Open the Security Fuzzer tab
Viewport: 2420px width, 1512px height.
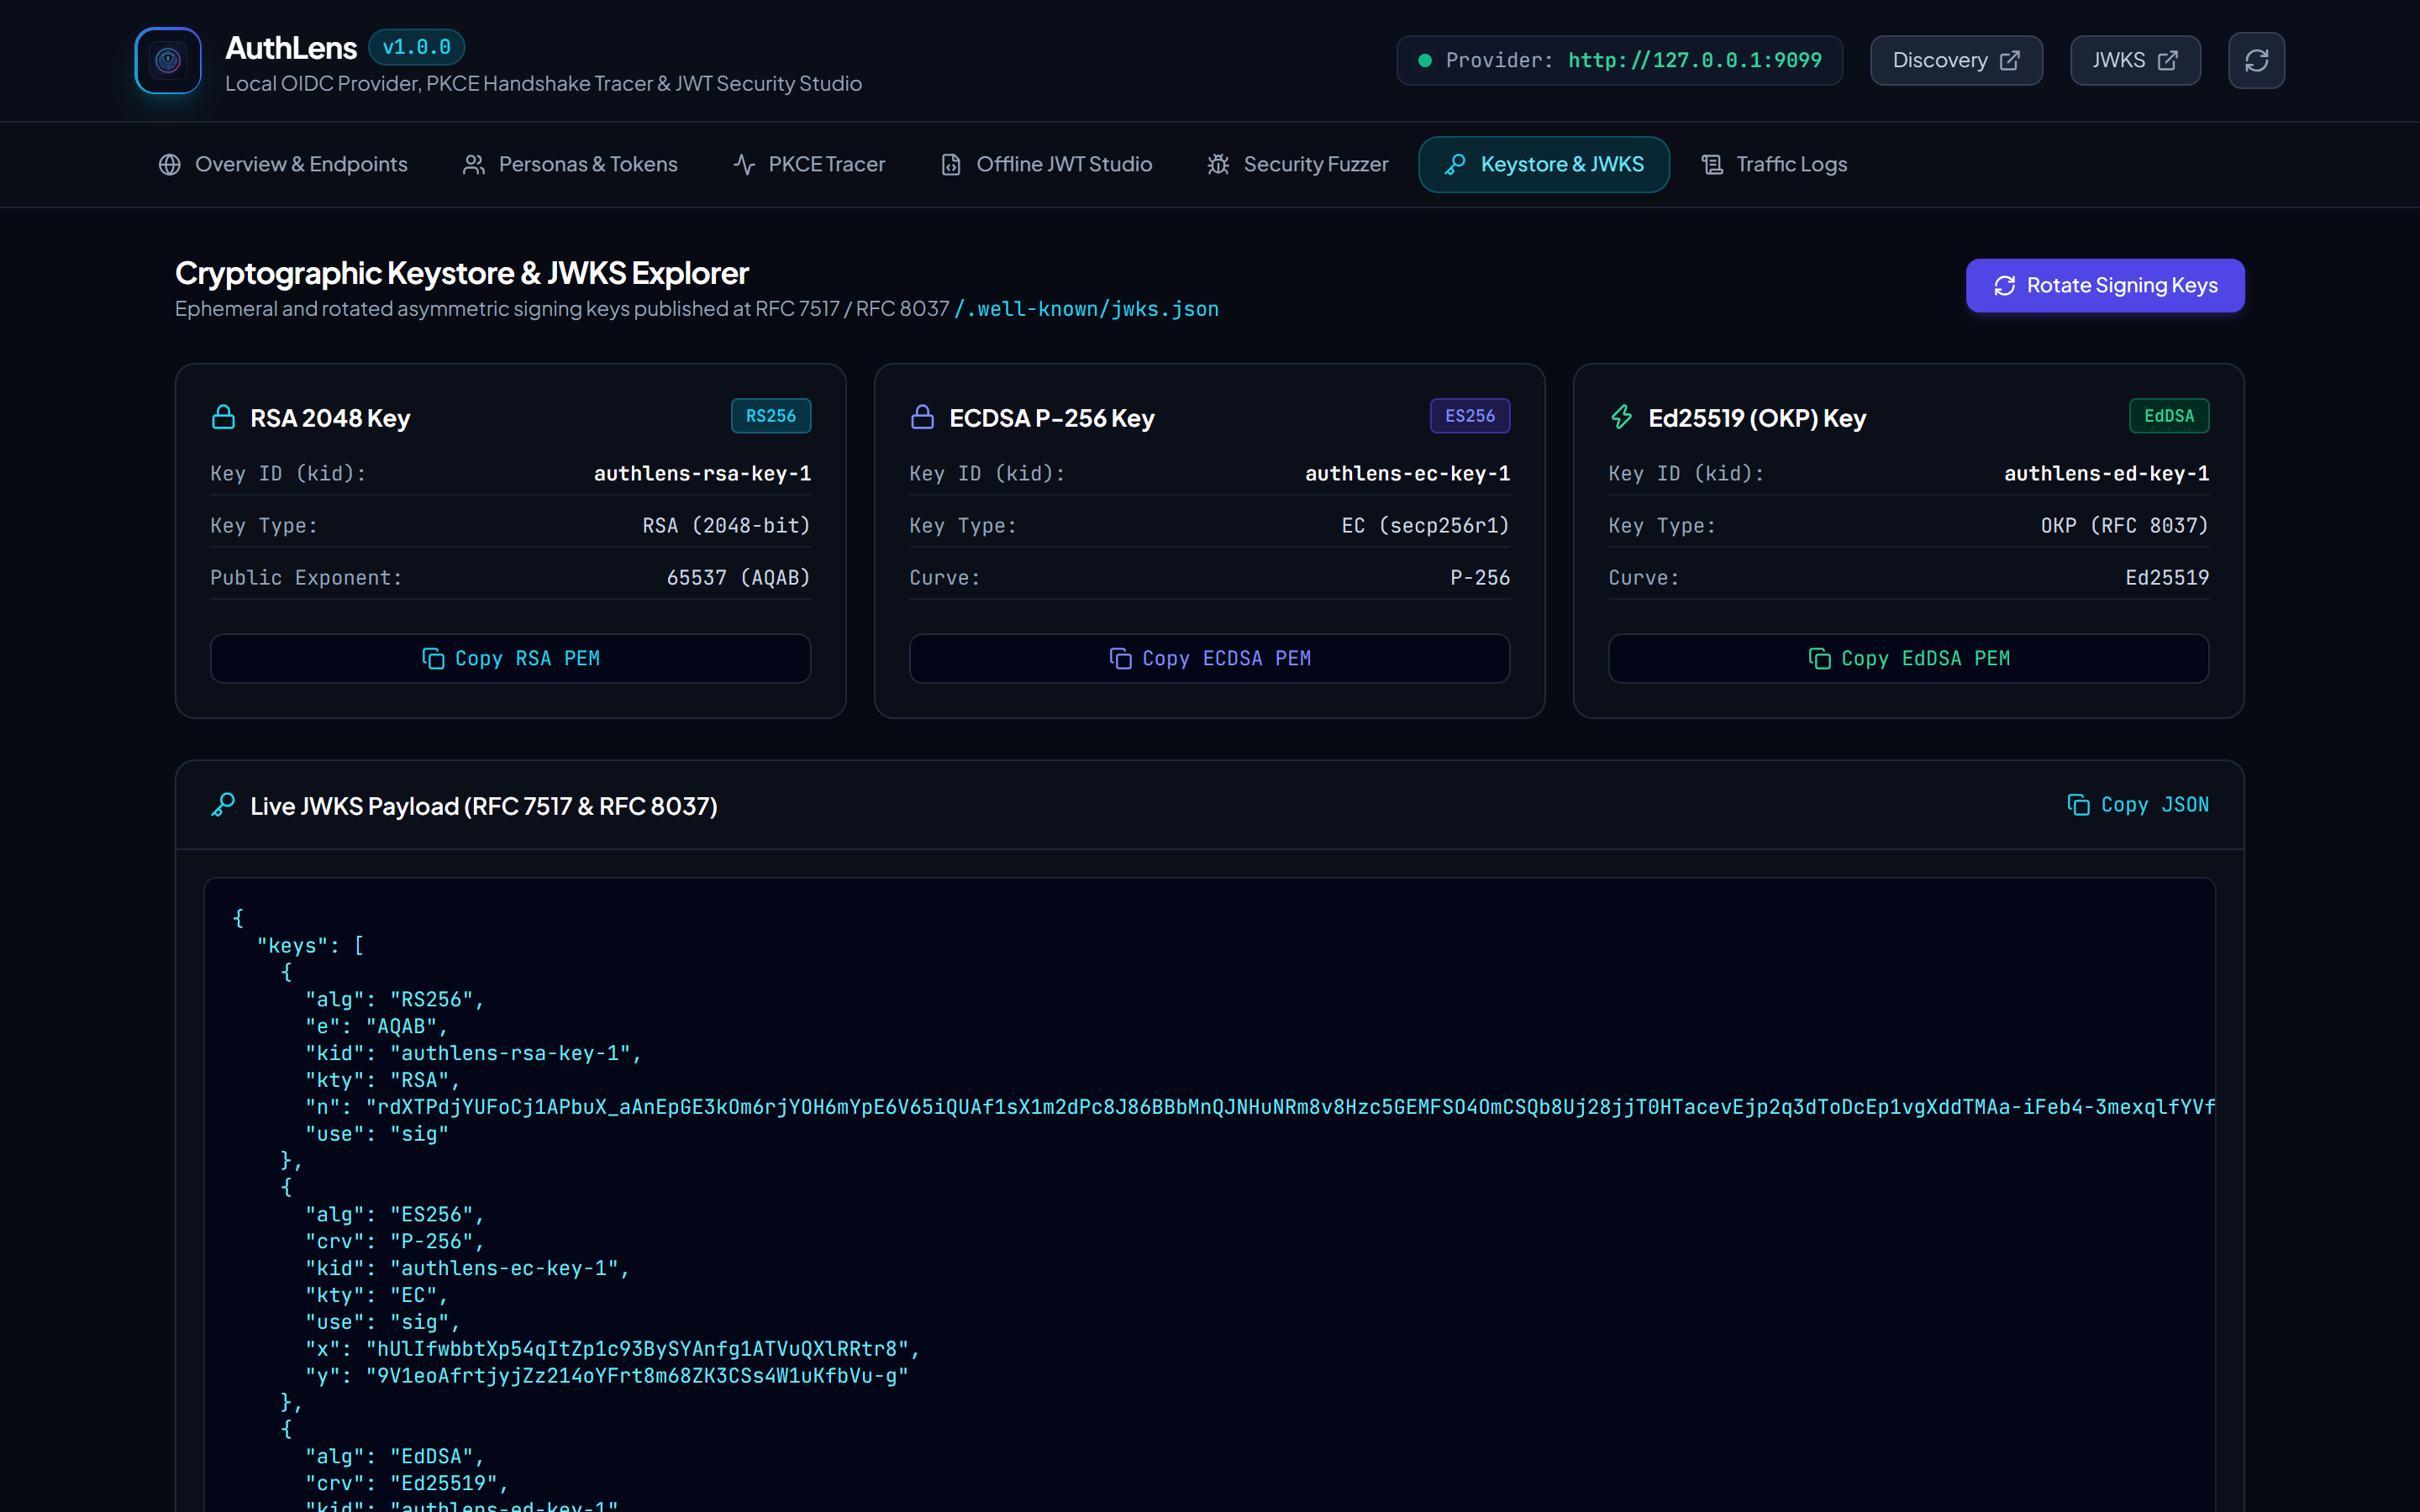[x=1297, y=164]
